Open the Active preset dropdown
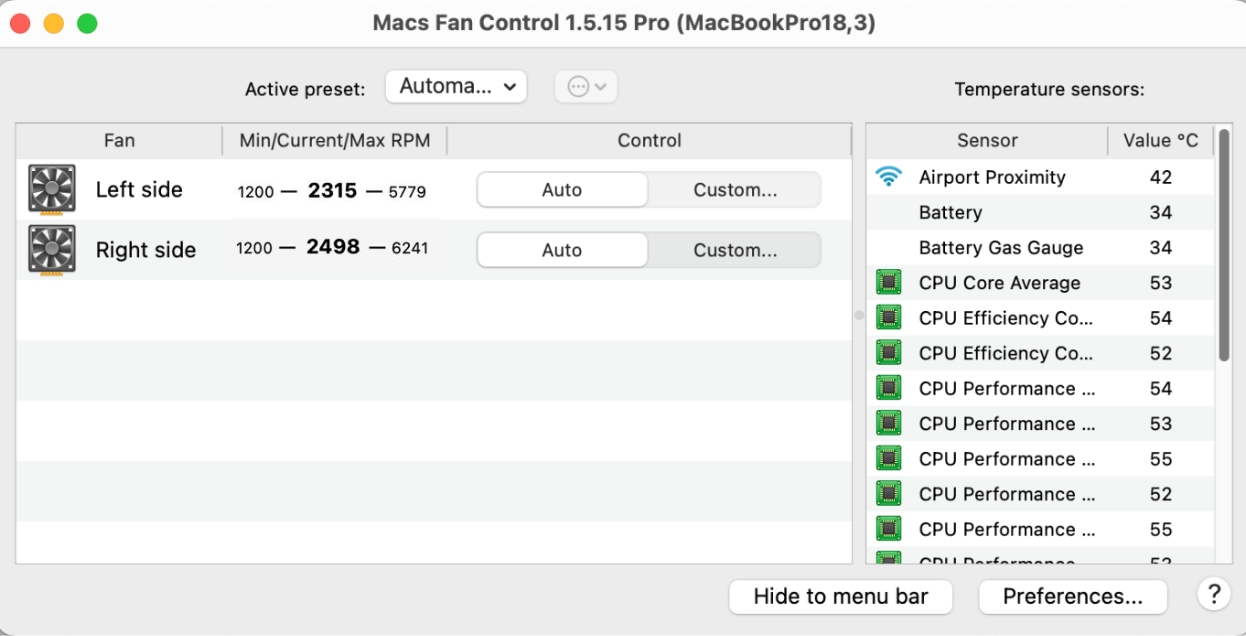Screen dimensions: 1246x636 pyautogui.click(x=456, y=87)
